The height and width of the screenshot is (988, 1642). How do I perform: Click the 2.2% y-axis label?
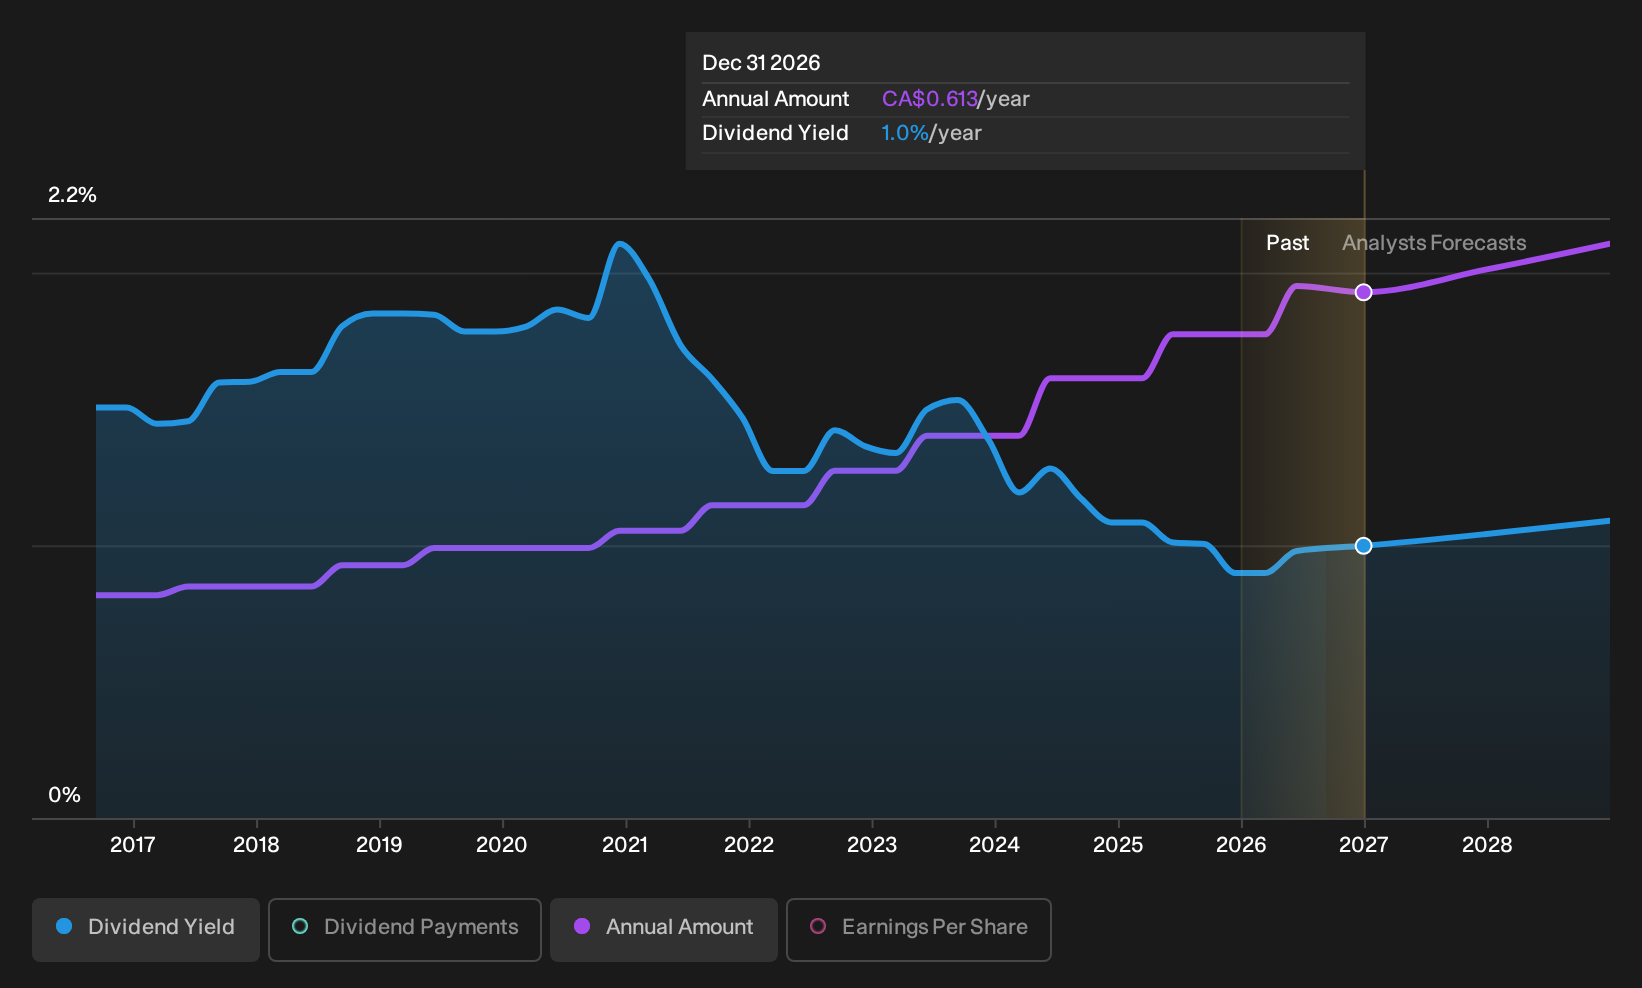(72, 195)
